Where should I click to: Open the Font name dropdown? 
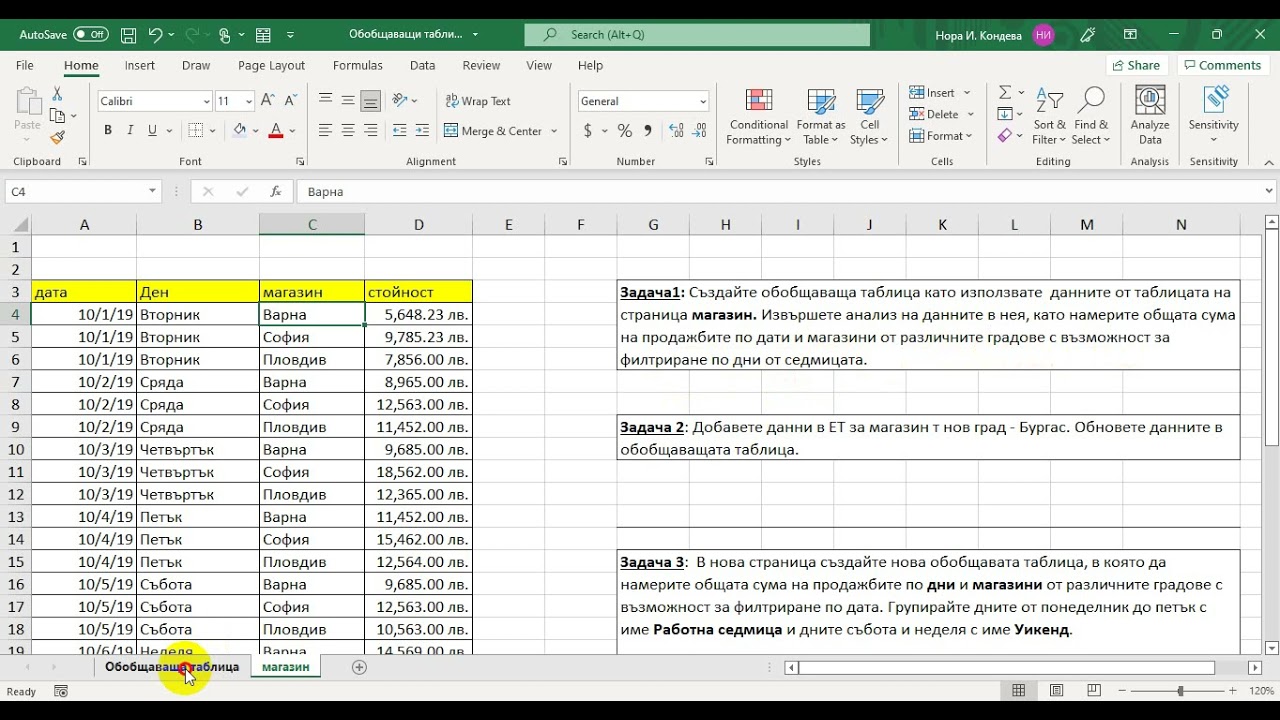(x=207, y=101)
